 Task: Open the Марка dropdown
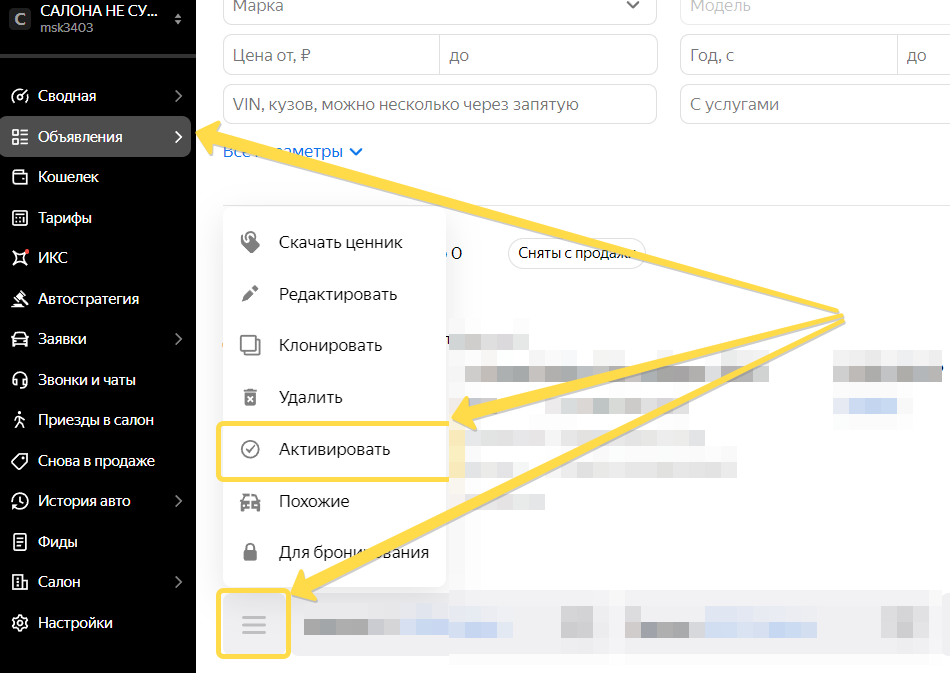pos(439,7)
